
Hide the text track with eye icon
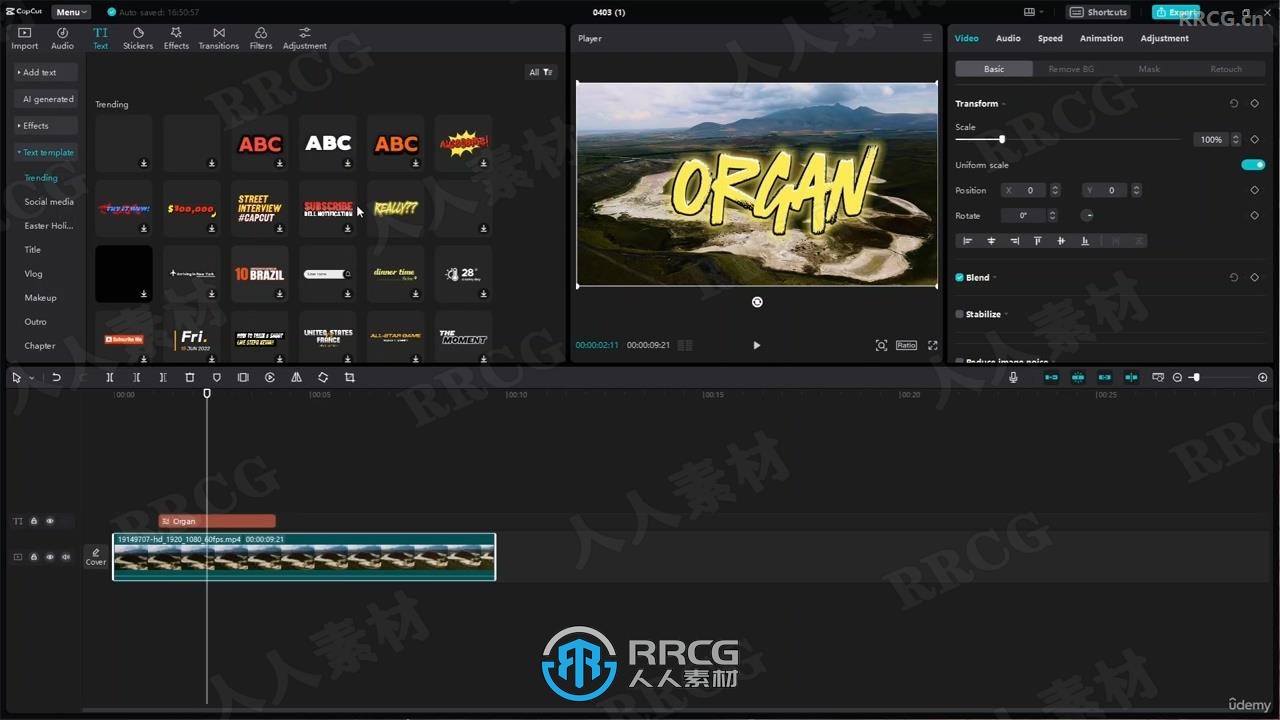coord(50,521)
